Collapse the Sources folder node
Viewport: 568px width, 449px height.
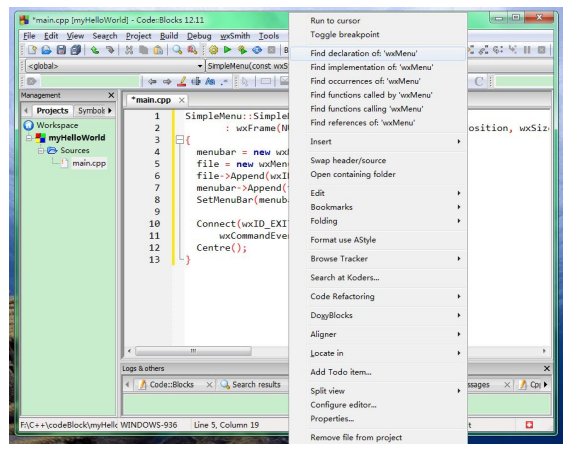pos(41,150)
